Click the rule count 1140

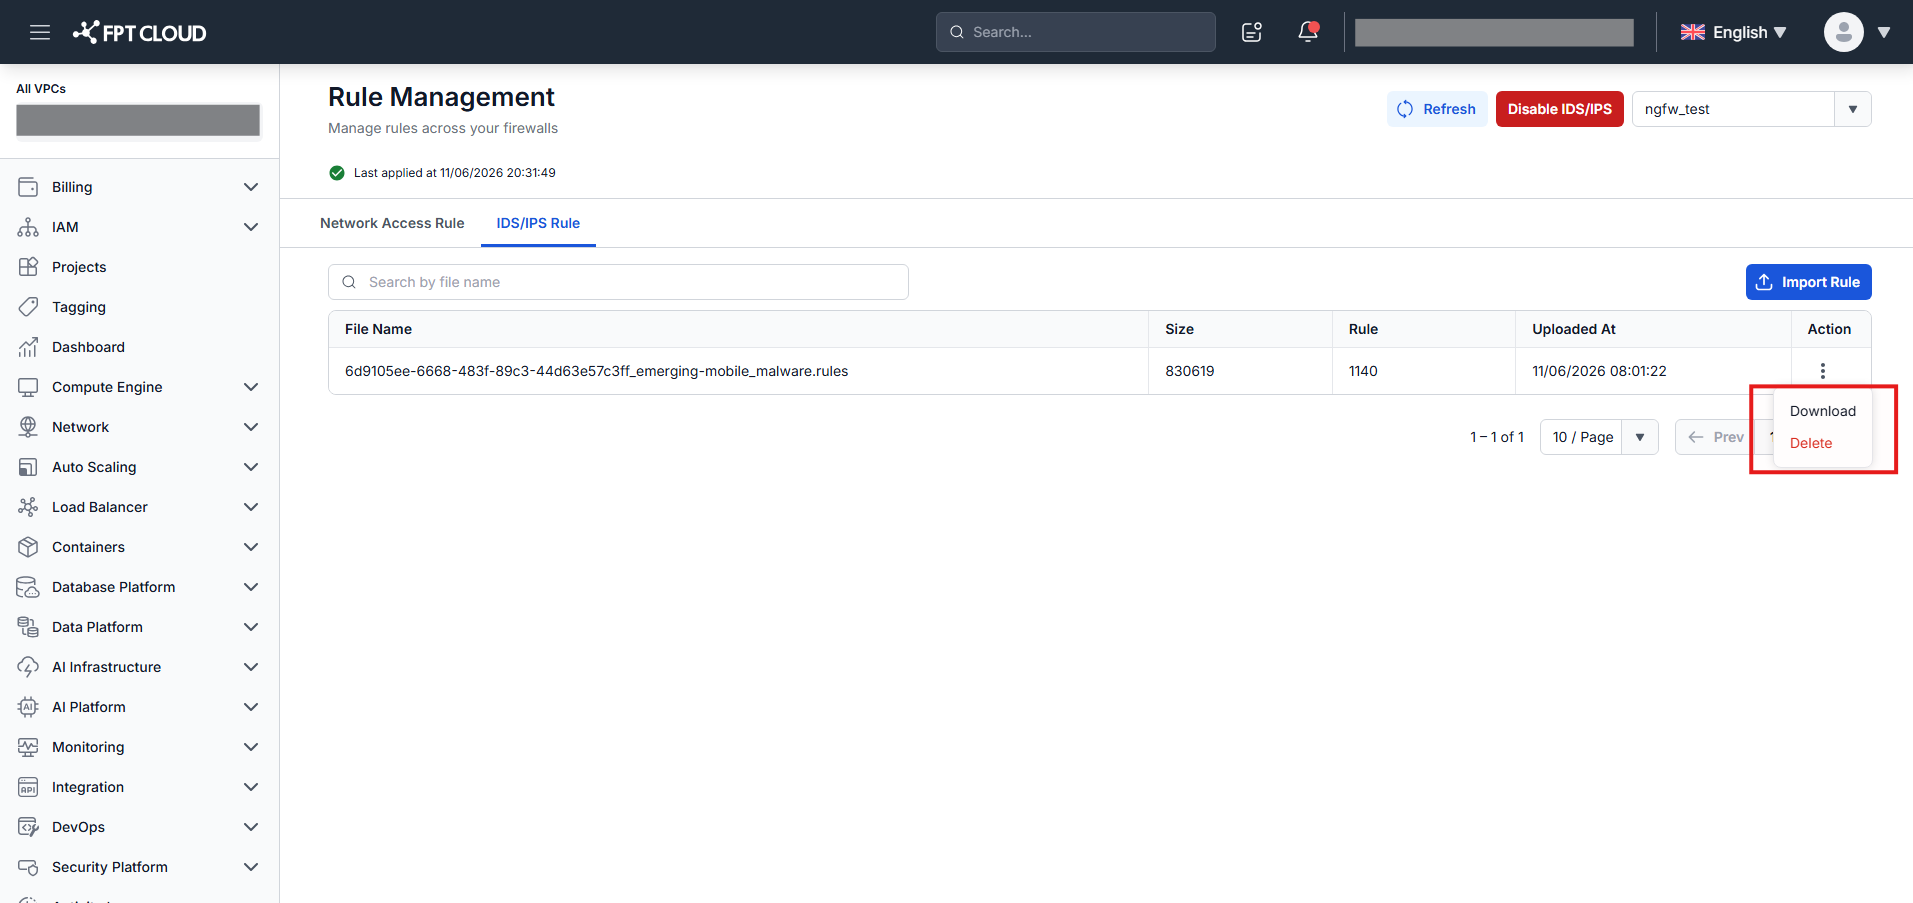pos(1362,371)
